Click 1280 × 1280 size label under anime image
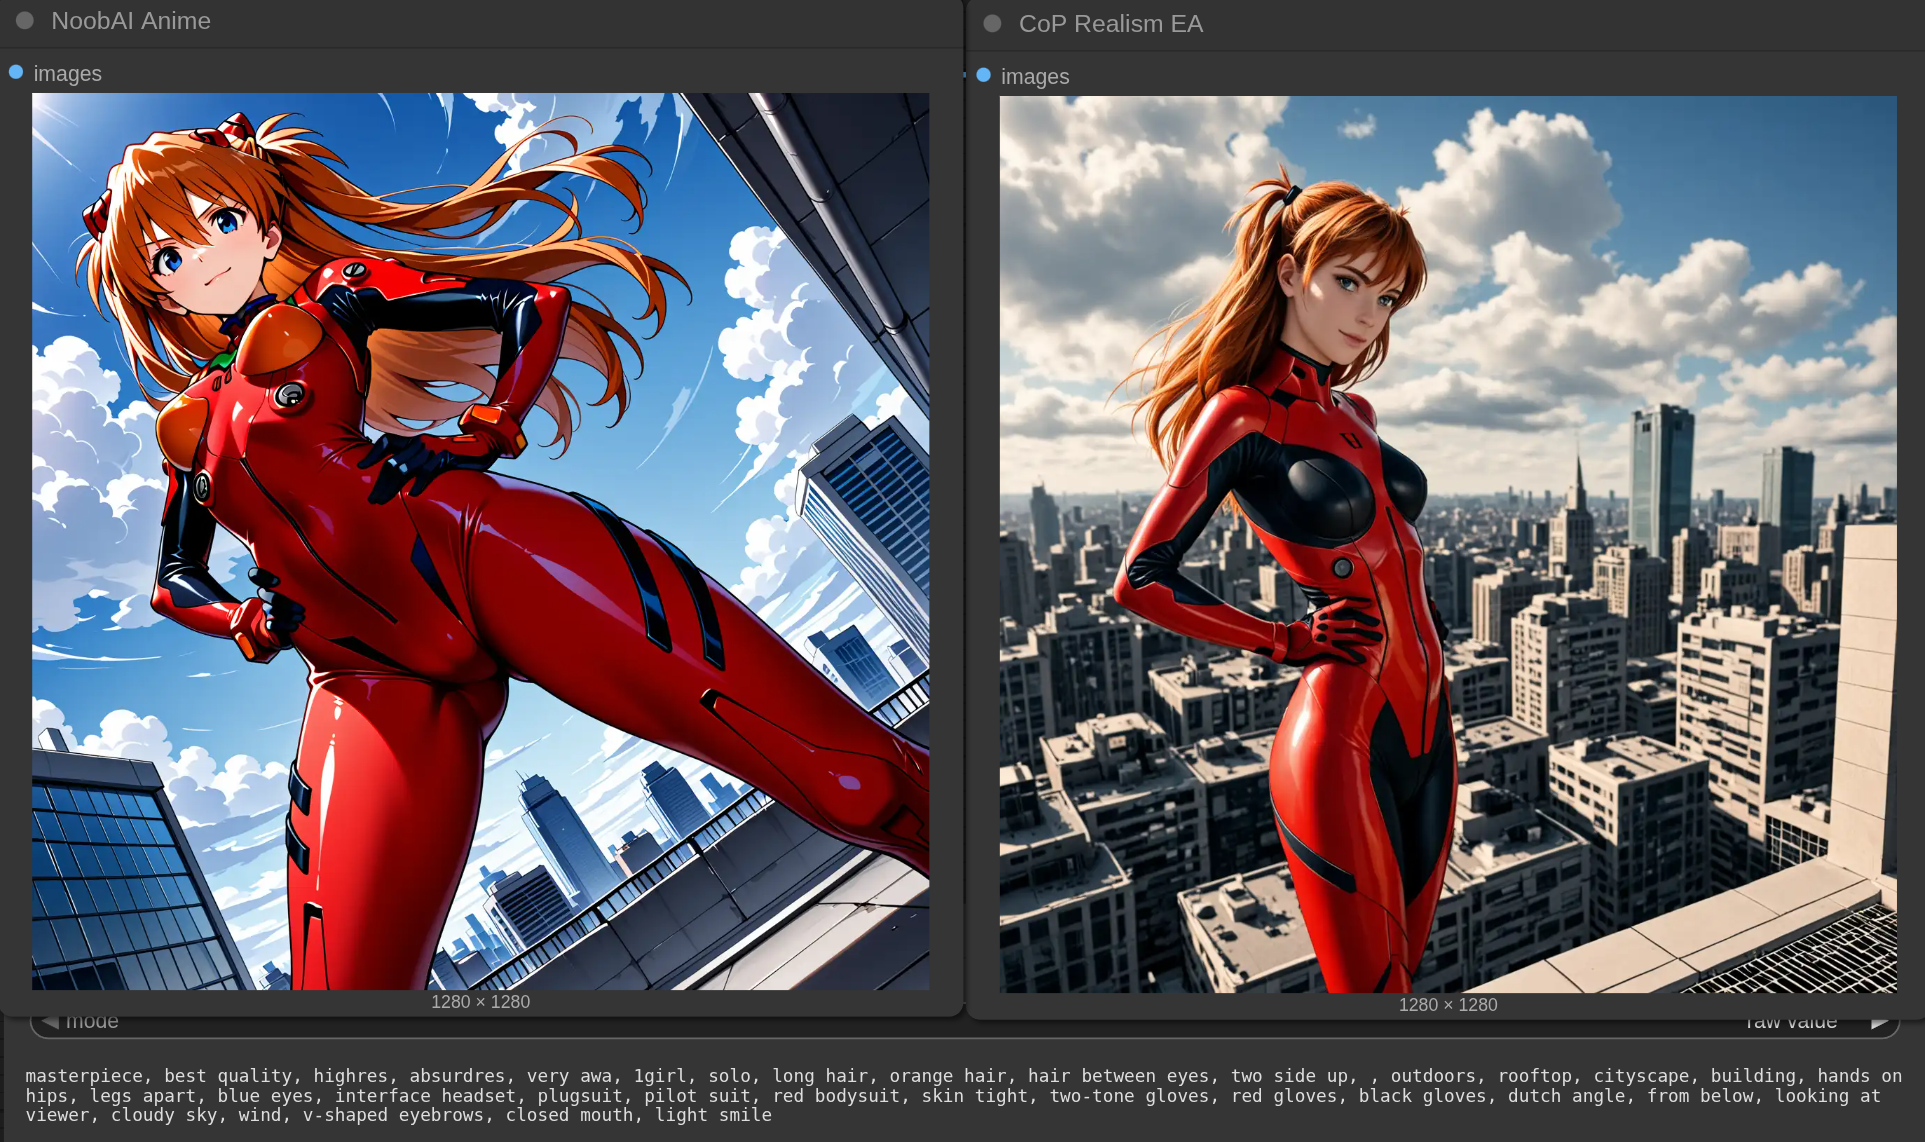This screenshot has width=1925, height=1142. [x=480, y=1002]
